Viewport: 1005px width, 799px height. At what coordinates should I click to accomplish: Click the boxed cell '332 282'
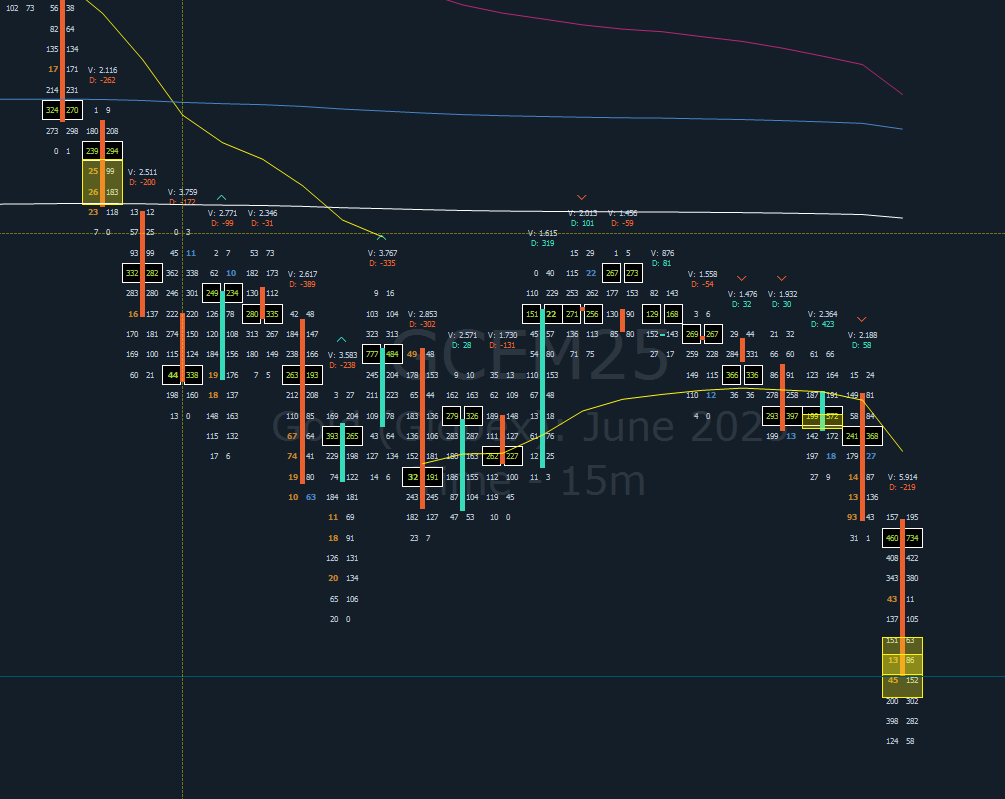(x=142, y=273)
